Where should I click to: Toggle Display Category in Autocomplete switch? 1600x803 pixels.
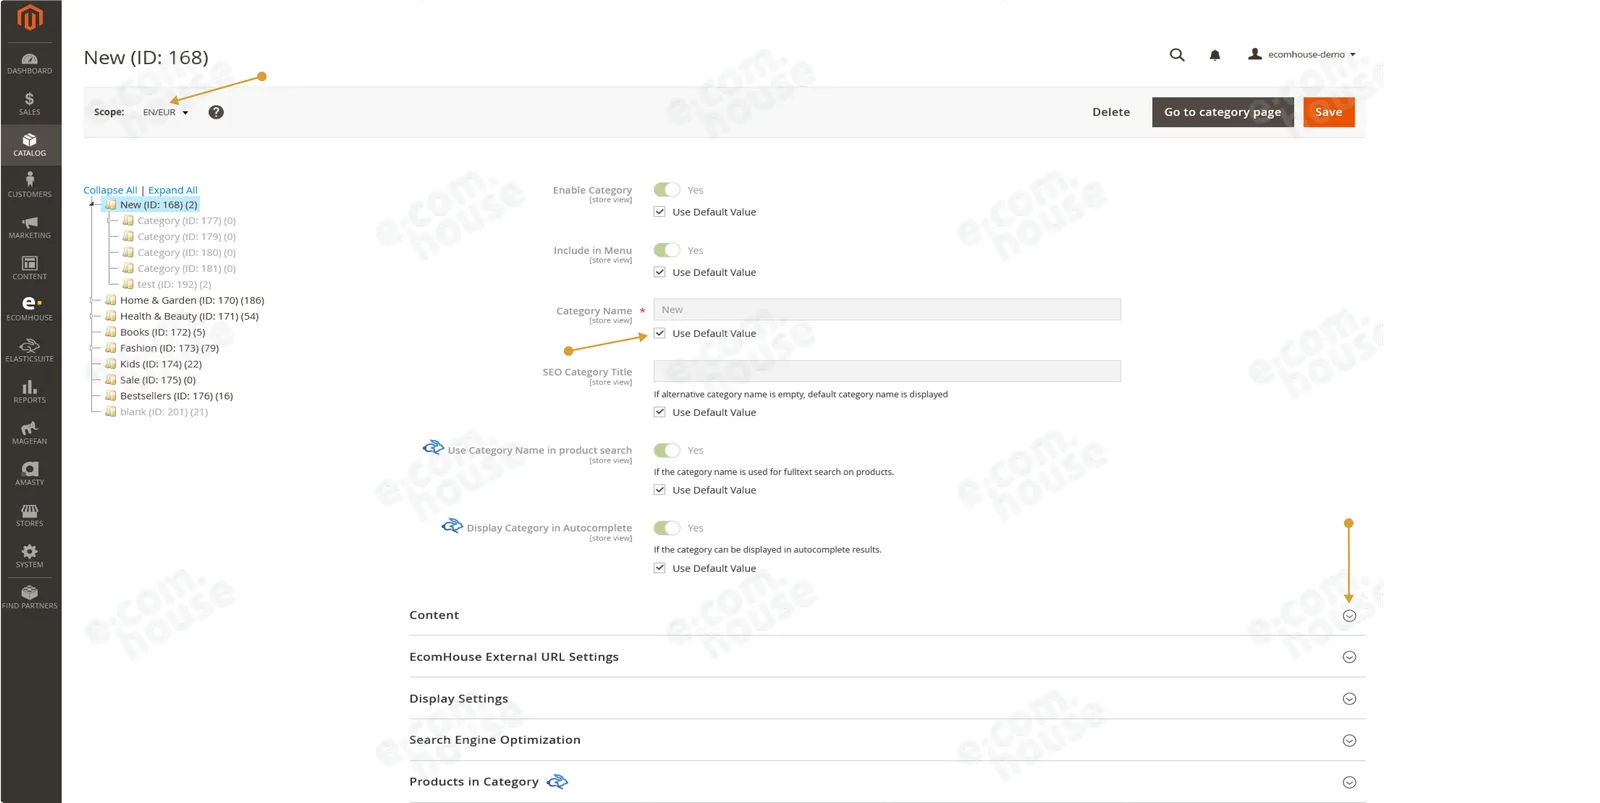[667, 528]
